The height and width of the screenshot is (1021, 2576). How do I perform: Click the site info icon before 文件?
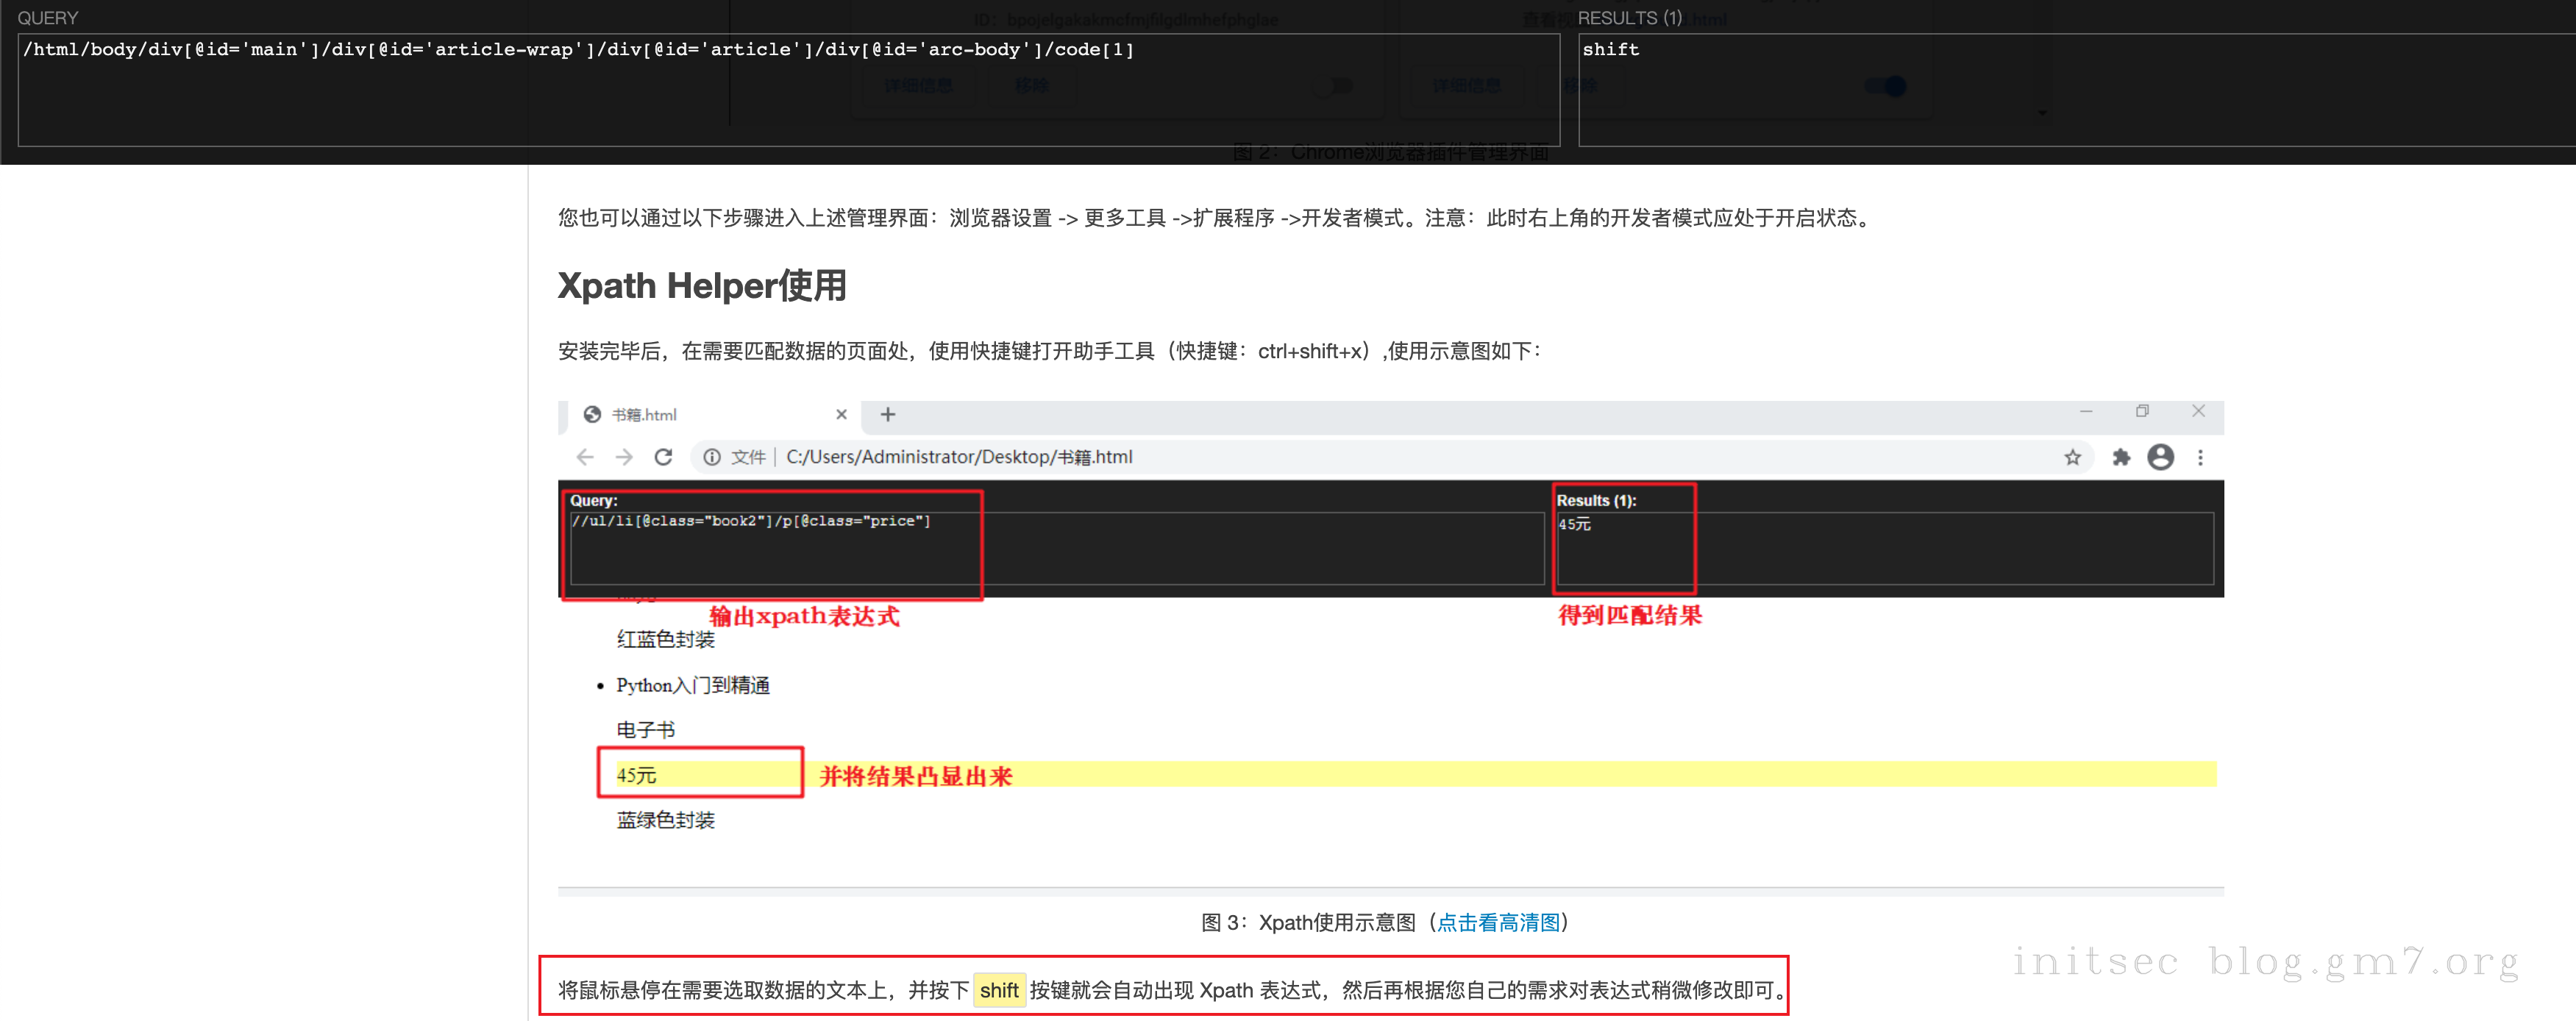pyautogui.click(x=711, y=457)
